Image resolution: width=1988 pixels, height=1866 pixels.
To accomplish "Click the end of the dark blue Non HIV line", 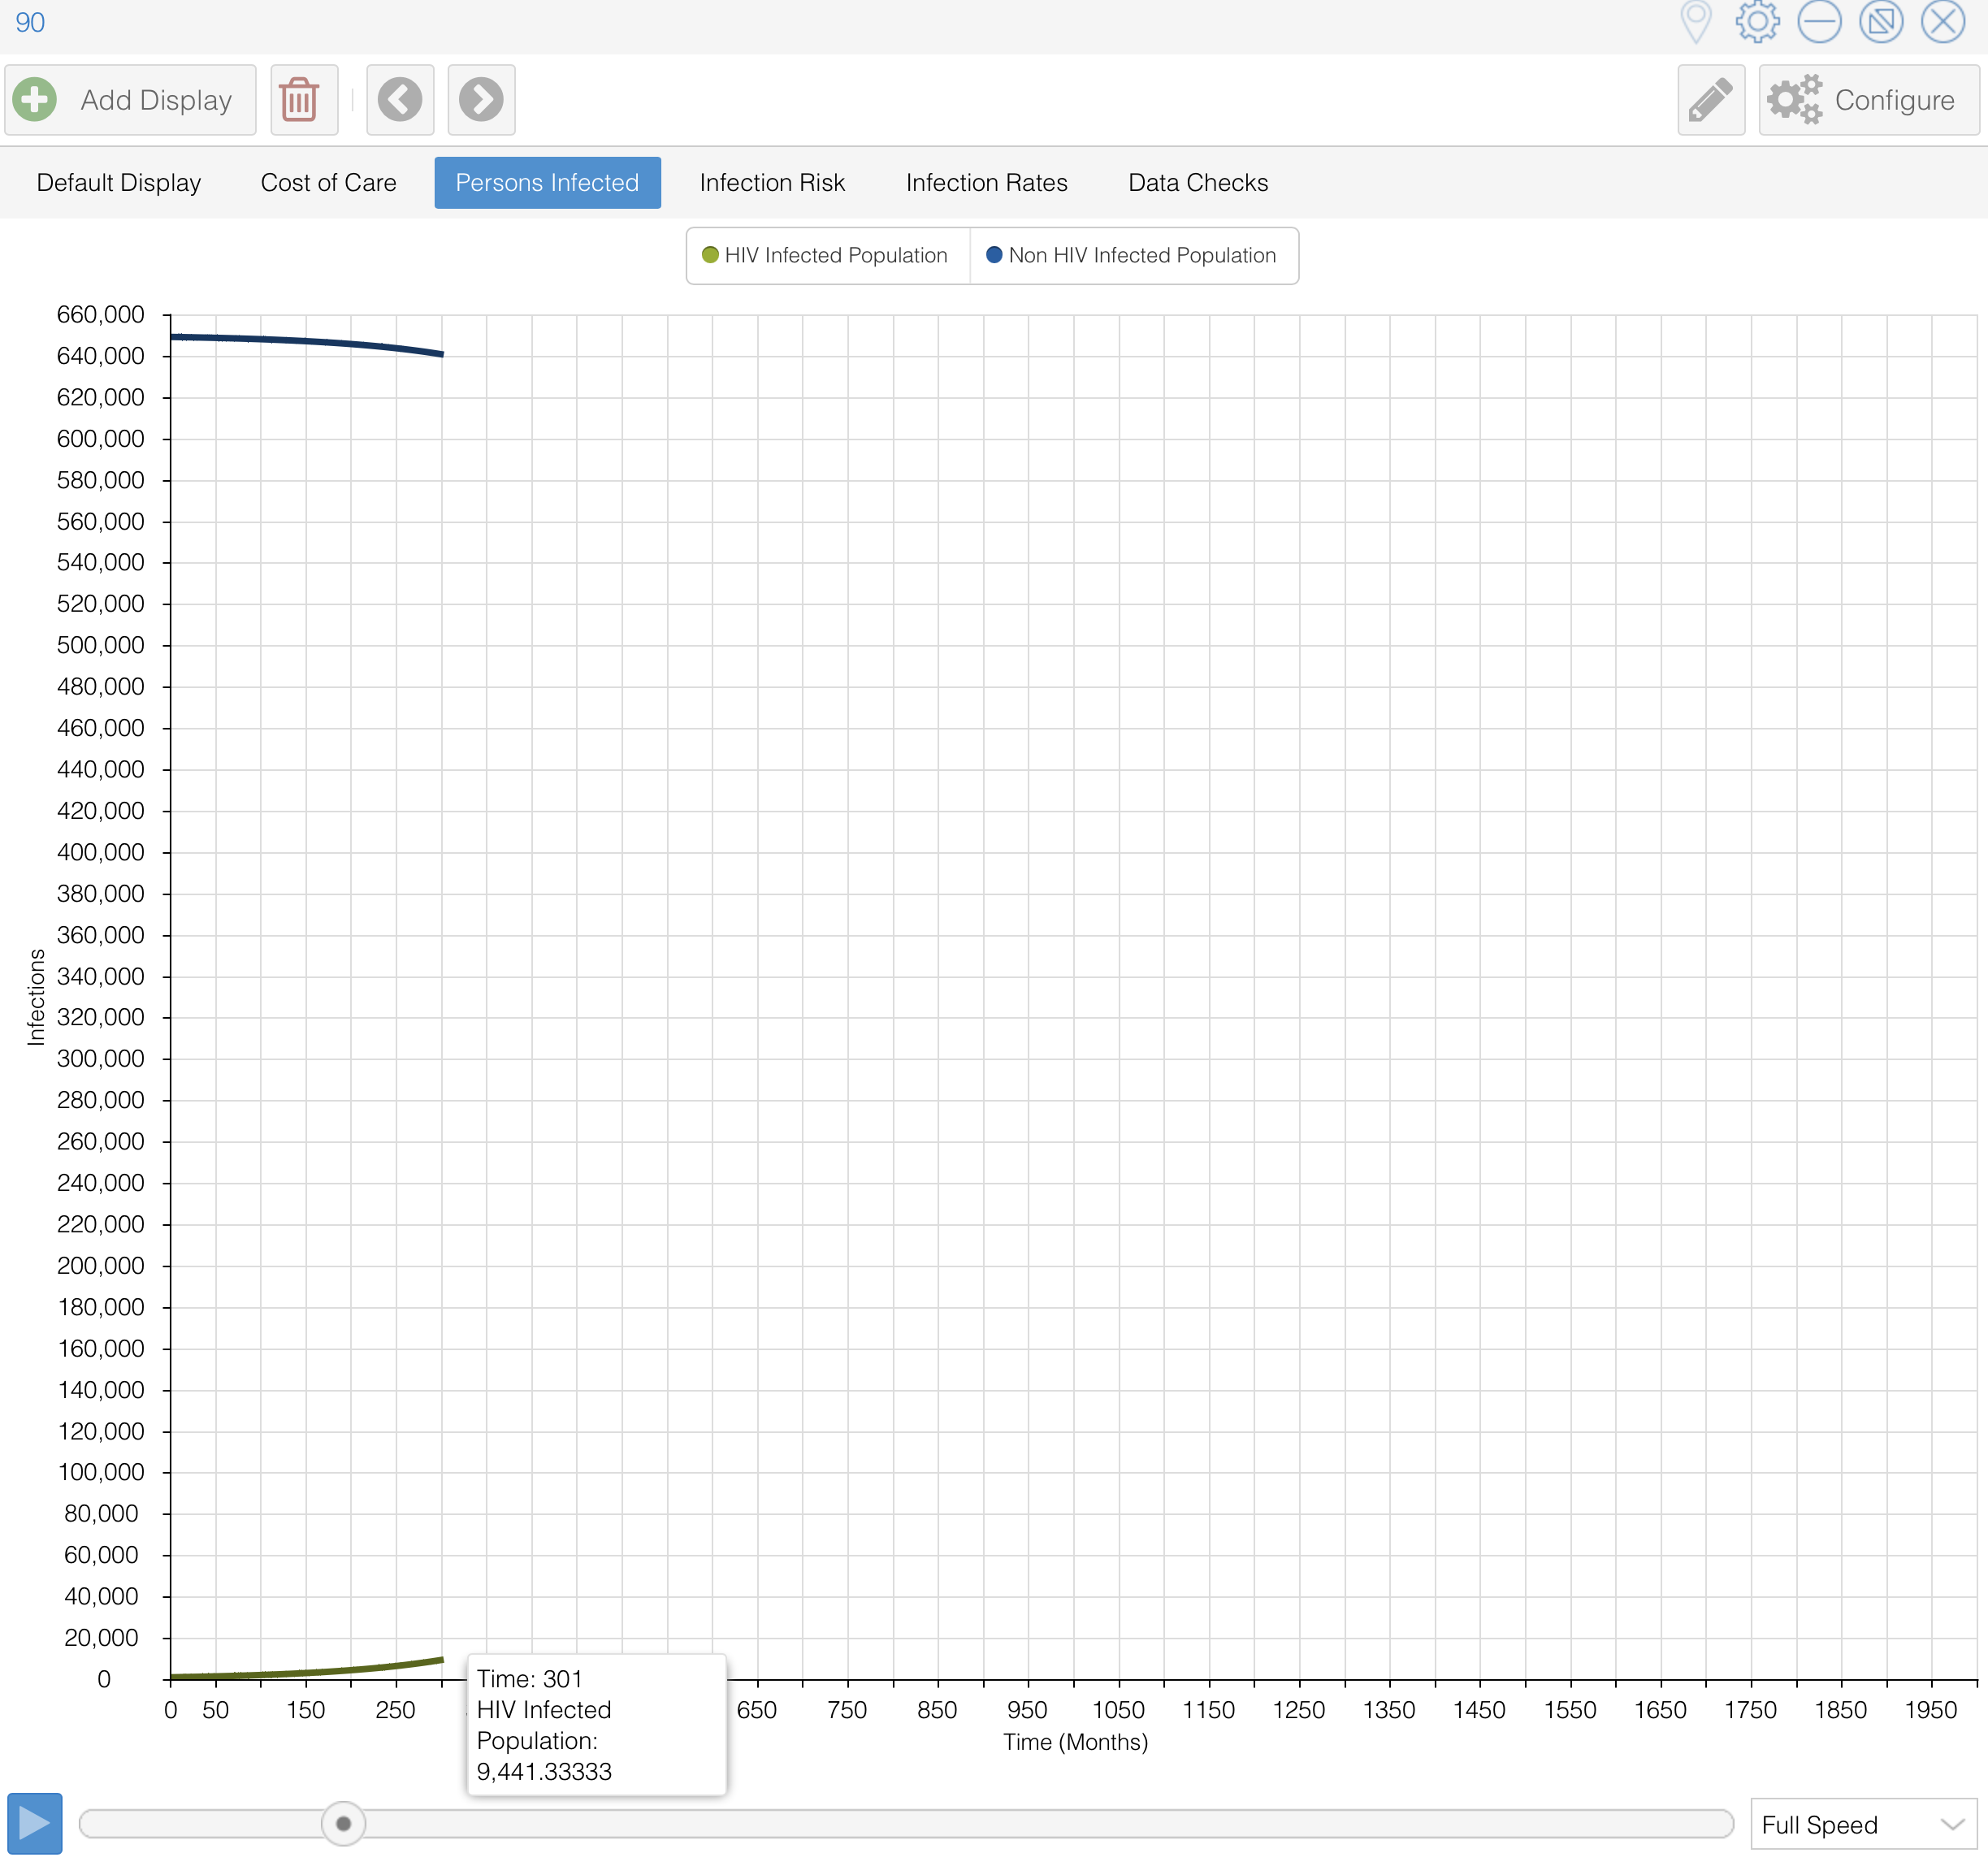I will click(442, 354).
